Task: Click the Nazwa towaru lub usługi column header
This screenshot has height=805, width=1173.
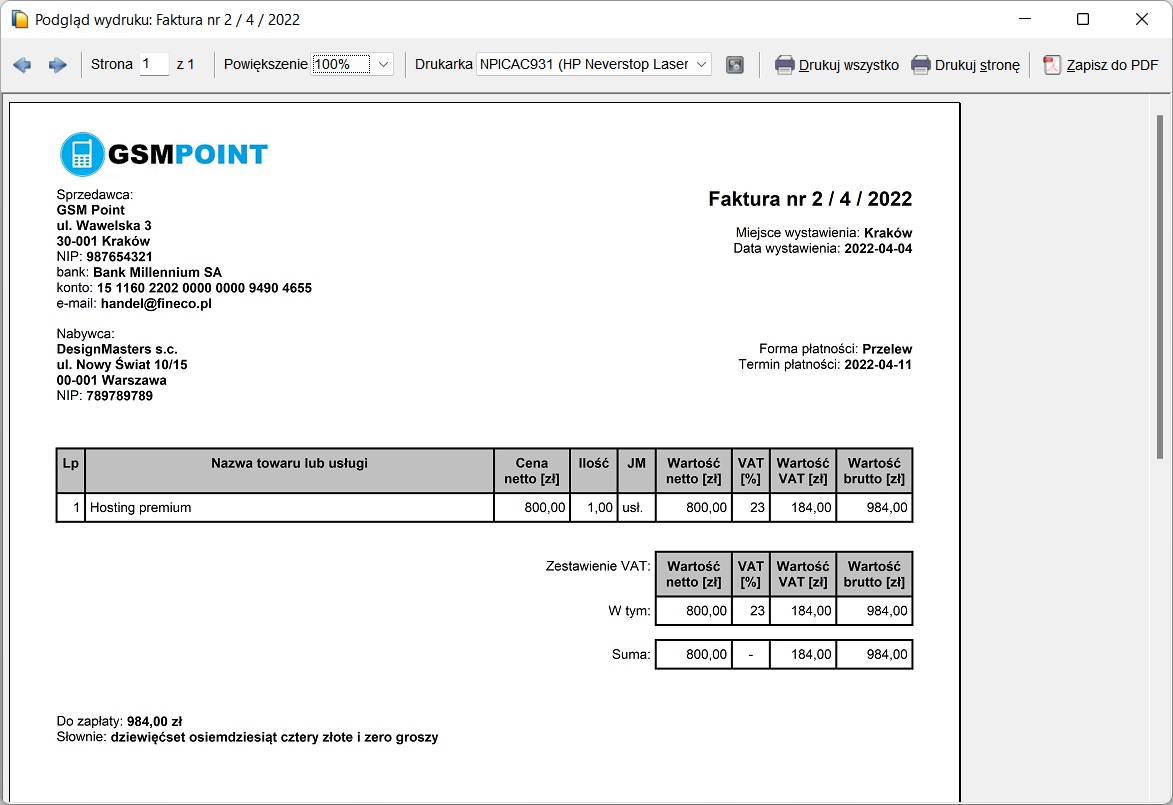Action: tap(289, 463)
